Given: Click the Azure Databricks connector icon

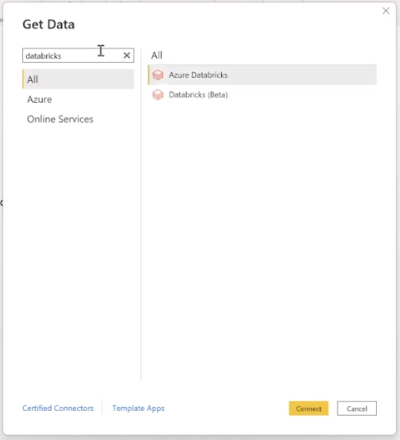Looking at the screenshot, I should click(x=158, y=75).
